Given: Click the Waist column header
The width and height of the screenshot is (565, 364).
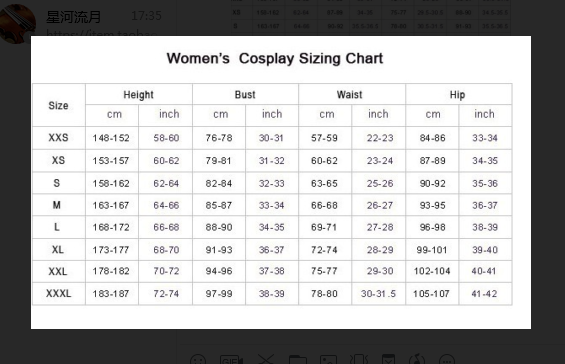Looking at the screenshot, I should (350, 95).
